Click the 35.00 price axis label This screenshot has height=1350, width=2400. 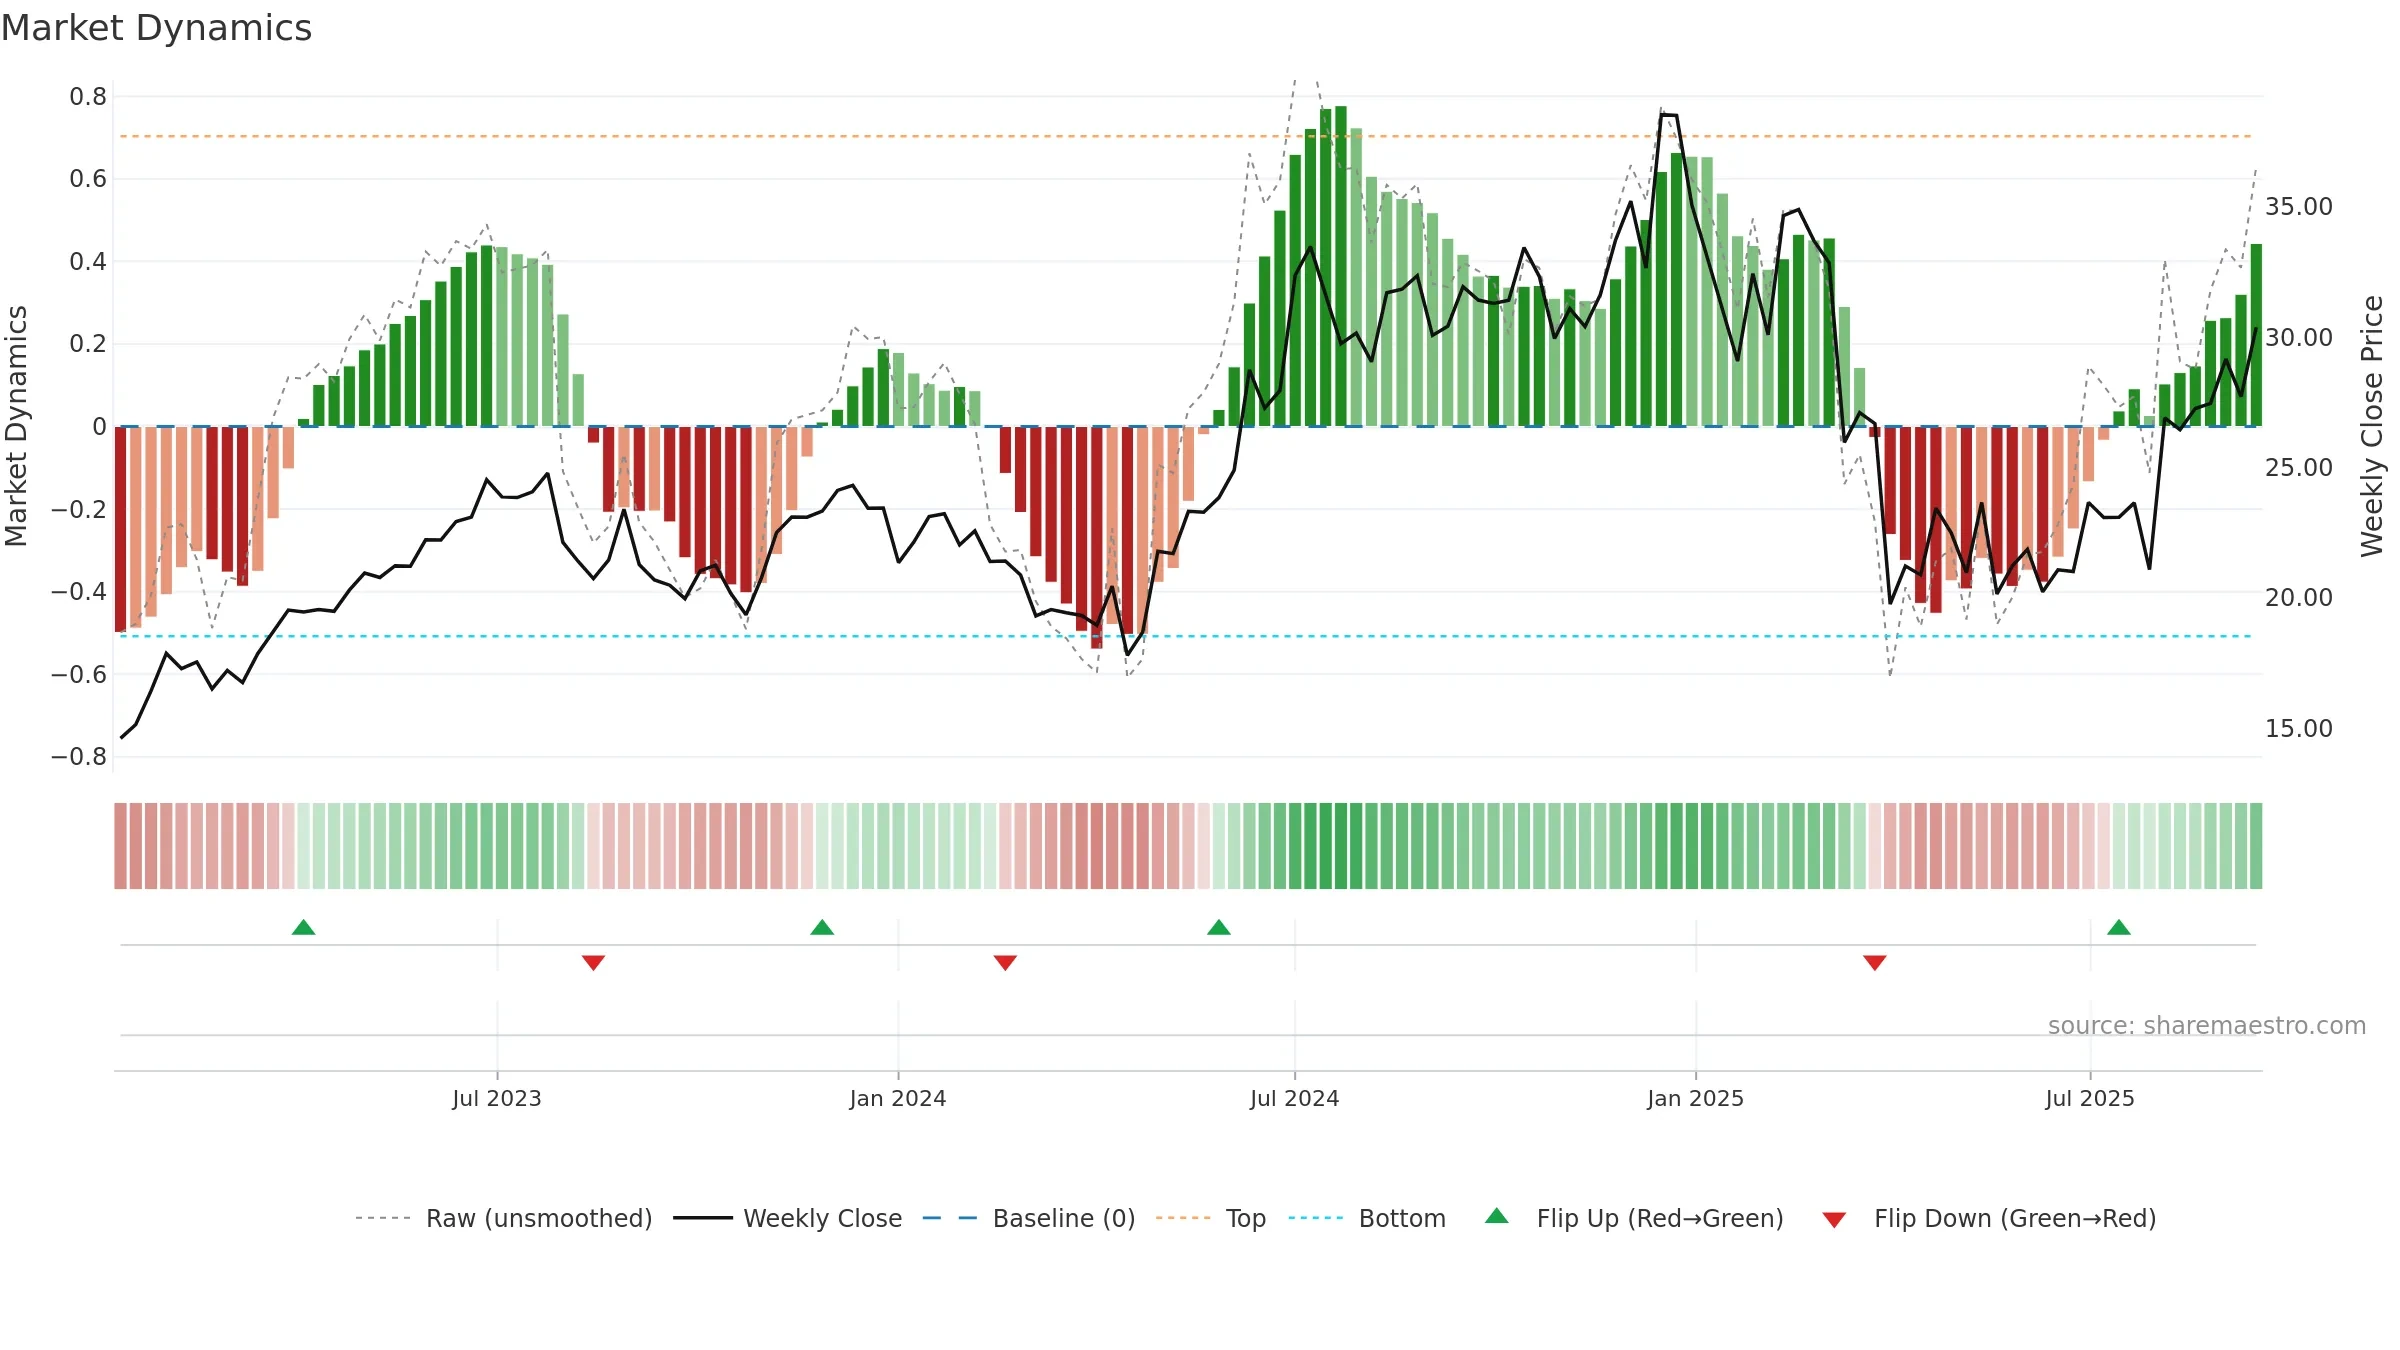[2299, 207]
